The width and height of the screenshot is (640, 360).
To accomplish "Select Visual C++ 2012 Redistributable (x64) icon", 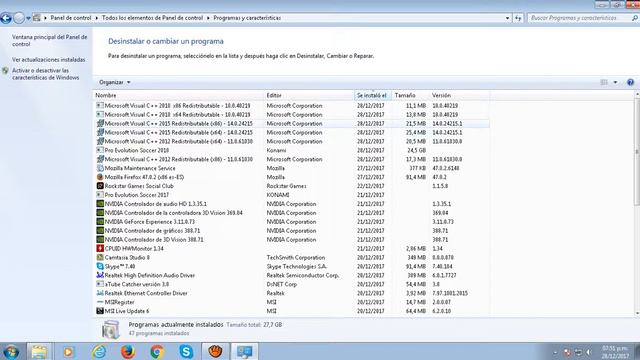I will point(100,141).
